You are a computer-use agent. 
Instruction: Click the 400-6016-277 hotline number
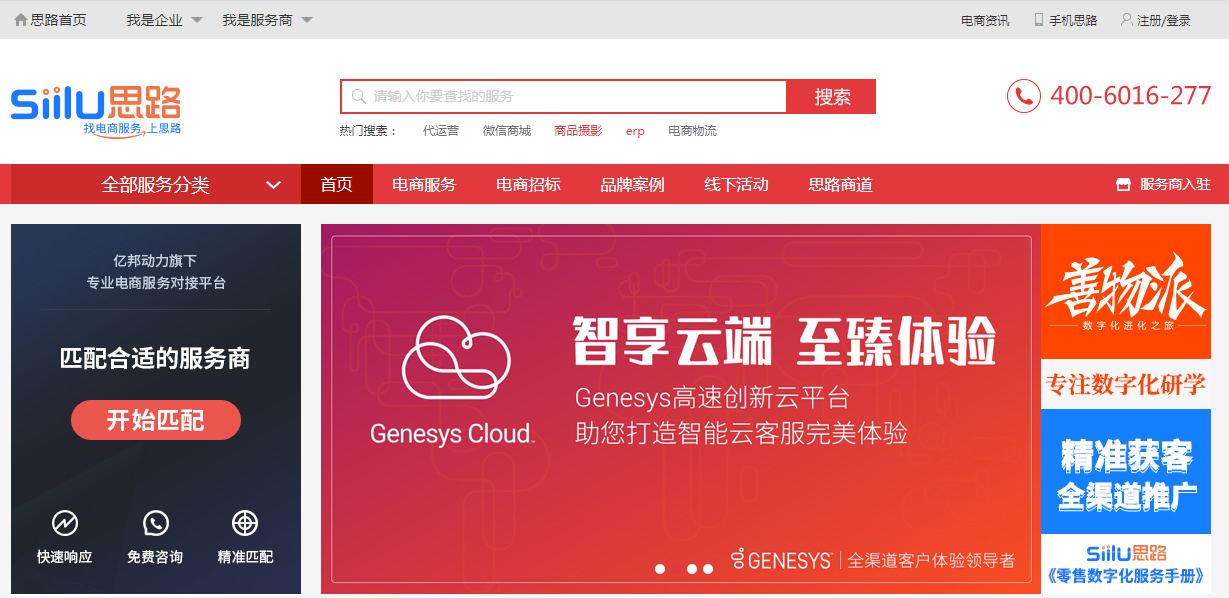[x=1131, y=96]
